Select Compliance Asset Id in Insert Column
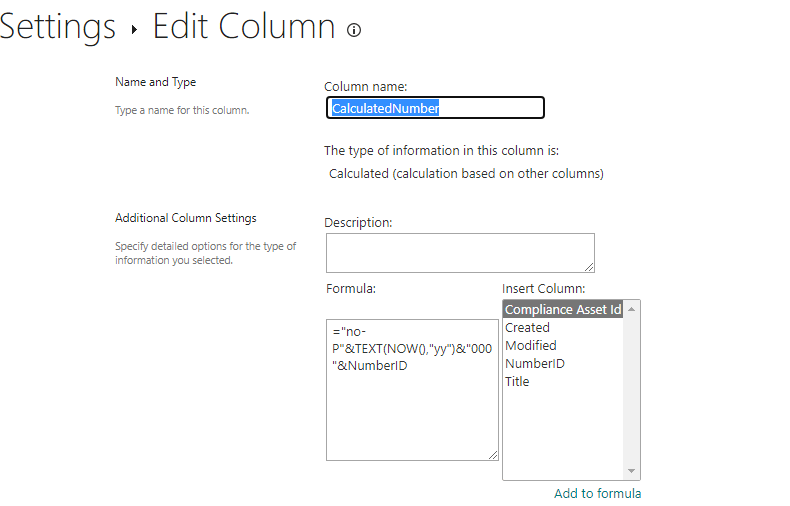 pyautogui.click(x=563, y=309)
